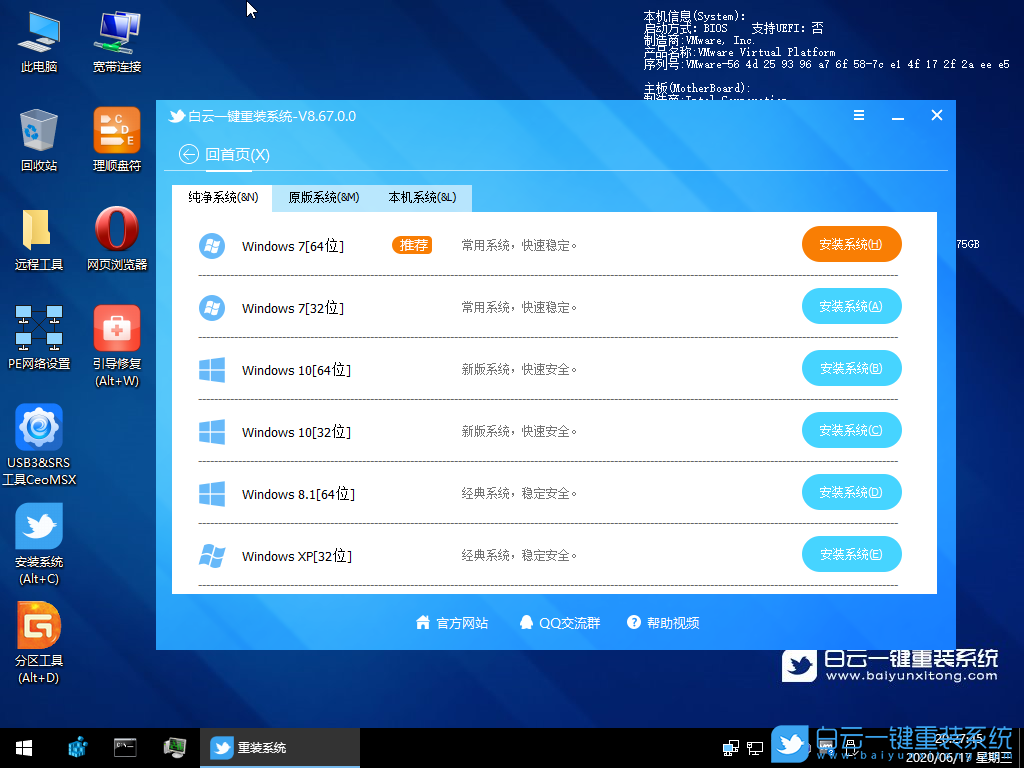
Task: Open the 理顺盘符 drive letter tool
Action: [116, 130]
